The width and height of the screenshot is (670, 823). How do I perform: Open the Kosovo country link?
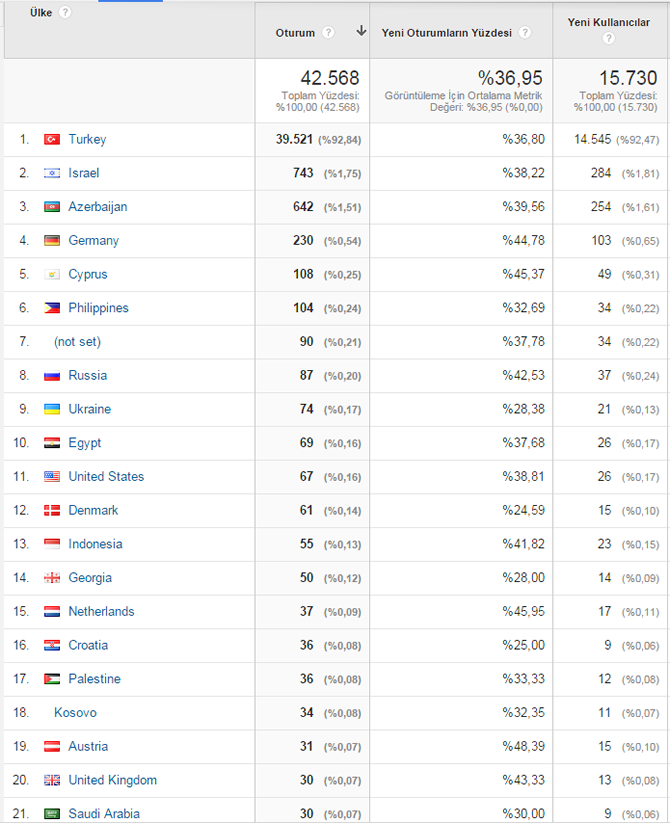point(75,713)
